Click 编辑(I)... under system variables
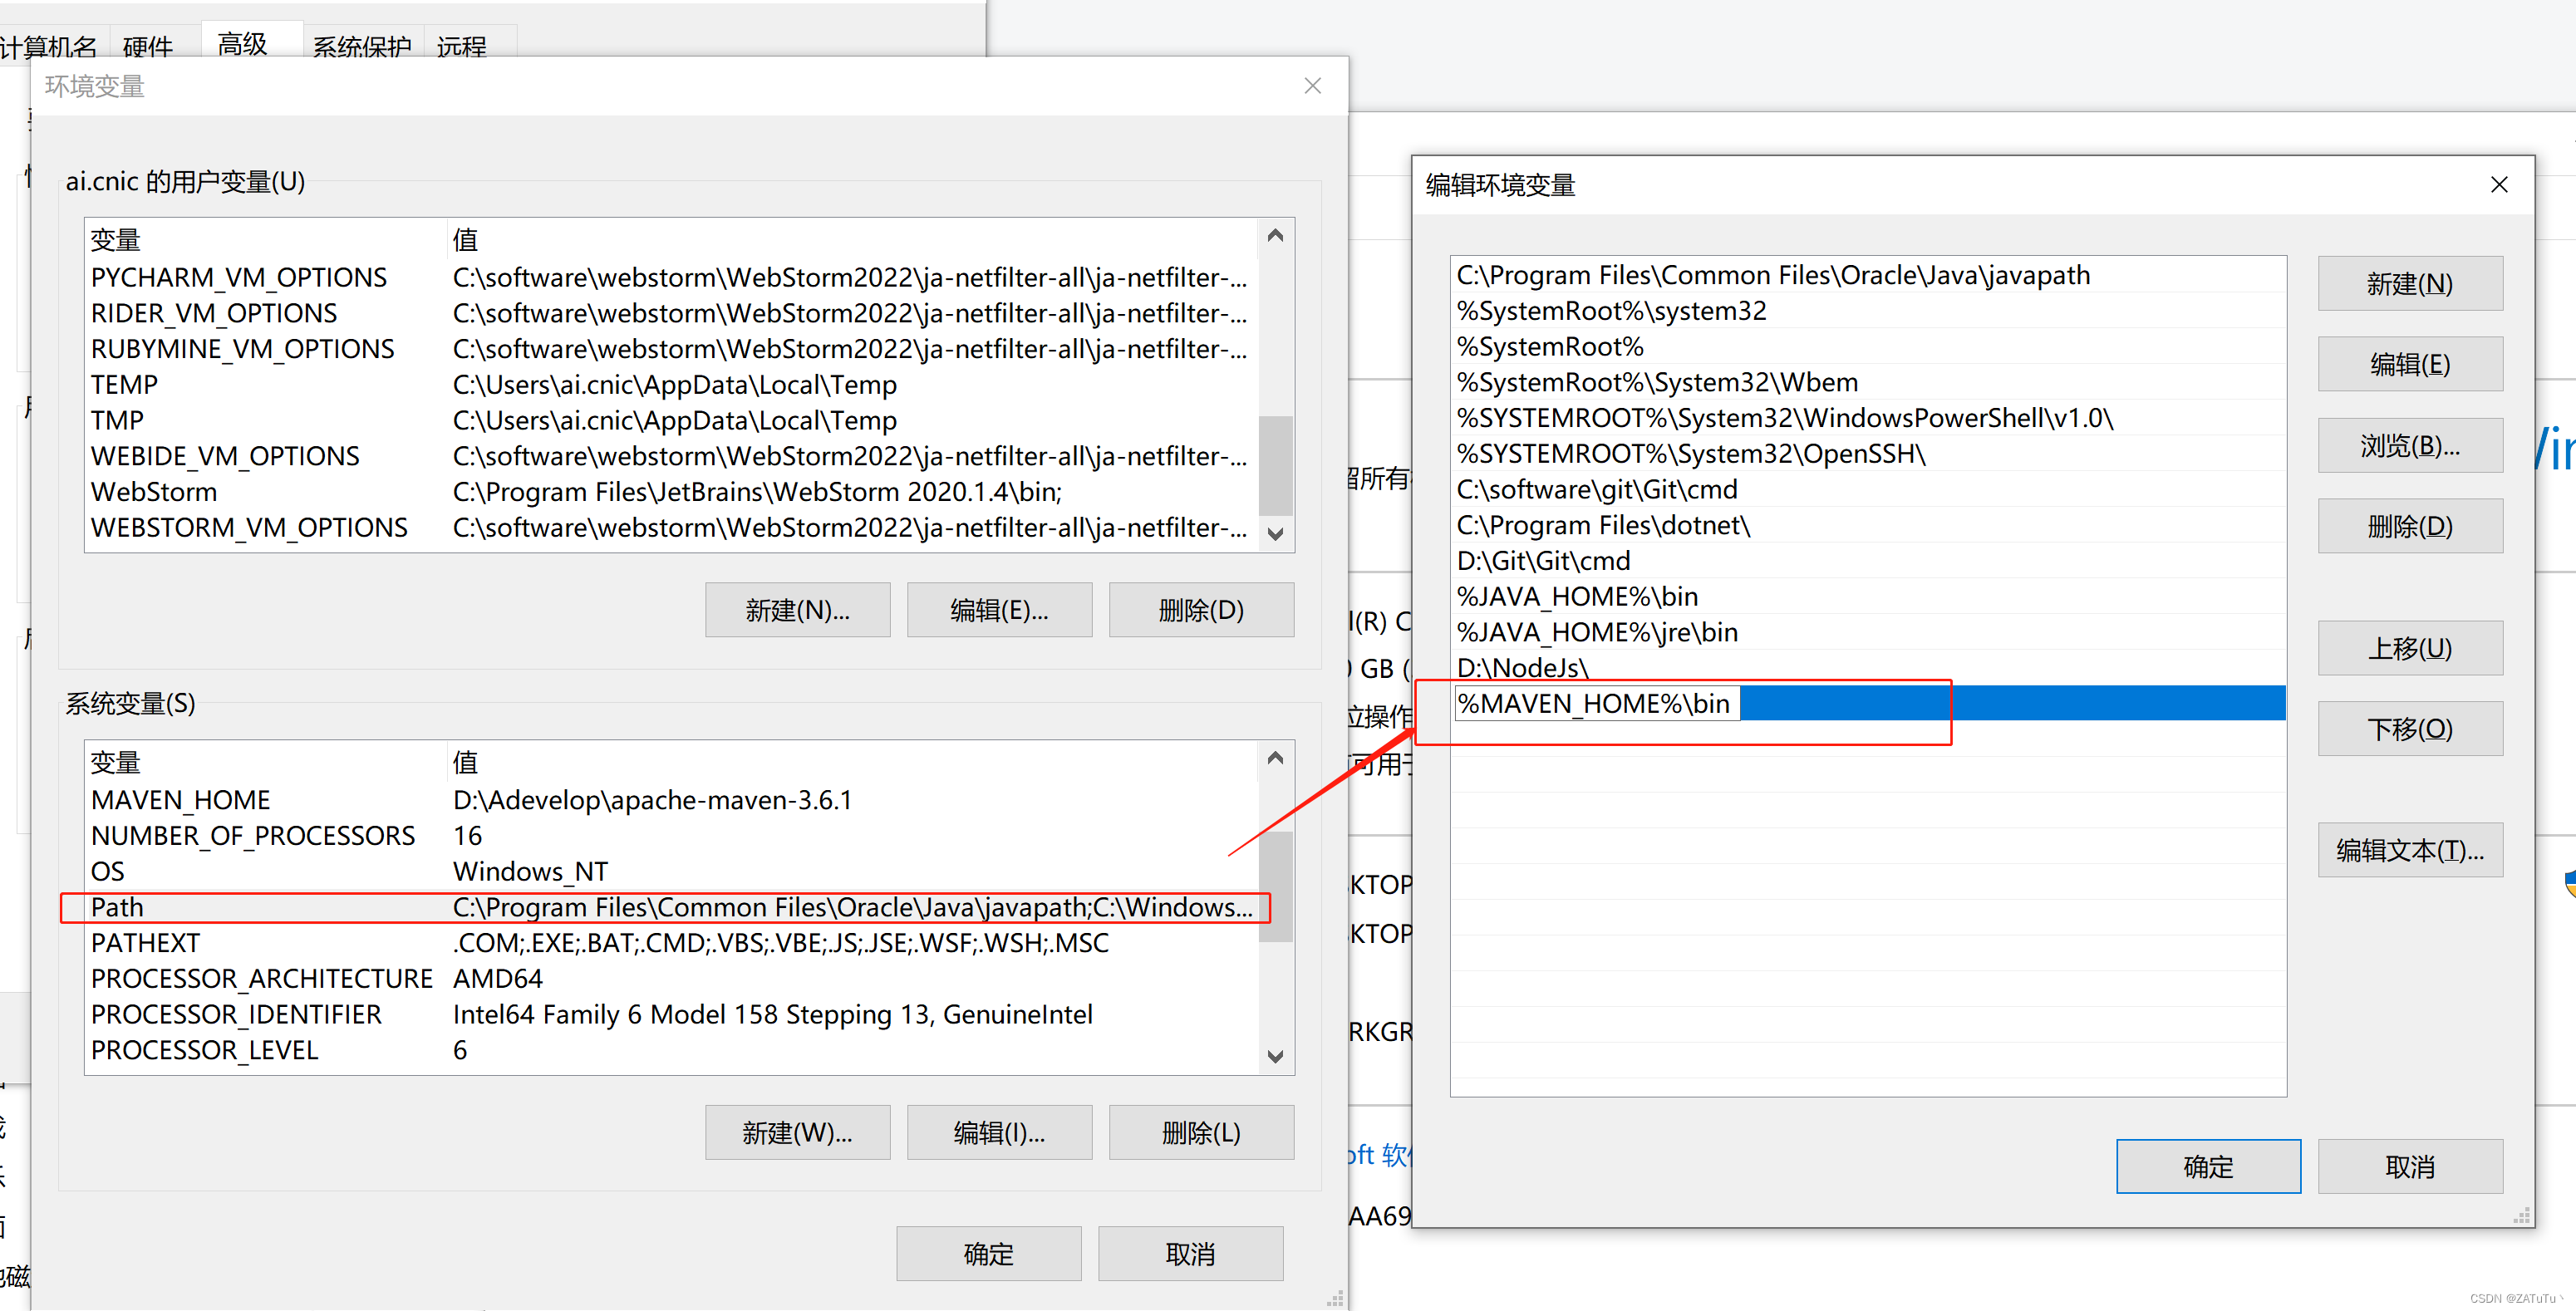 998,1132
